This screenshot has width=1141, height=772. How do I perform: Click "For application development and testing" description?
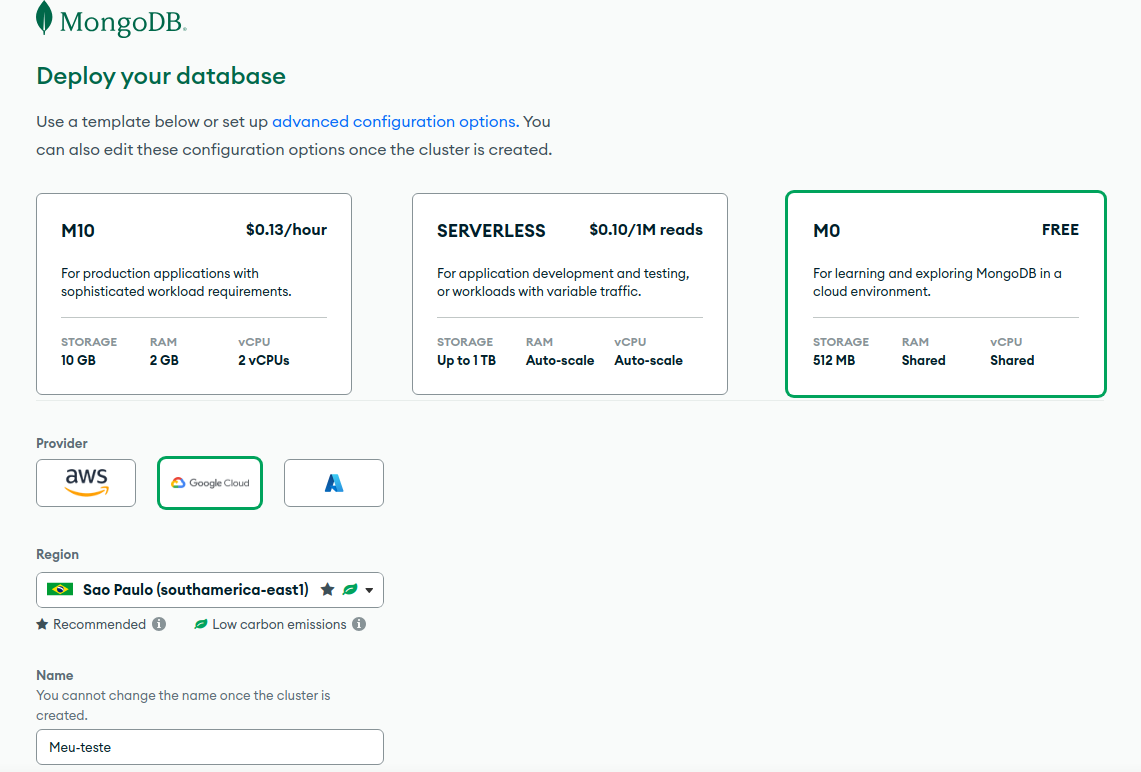[563, 282]
